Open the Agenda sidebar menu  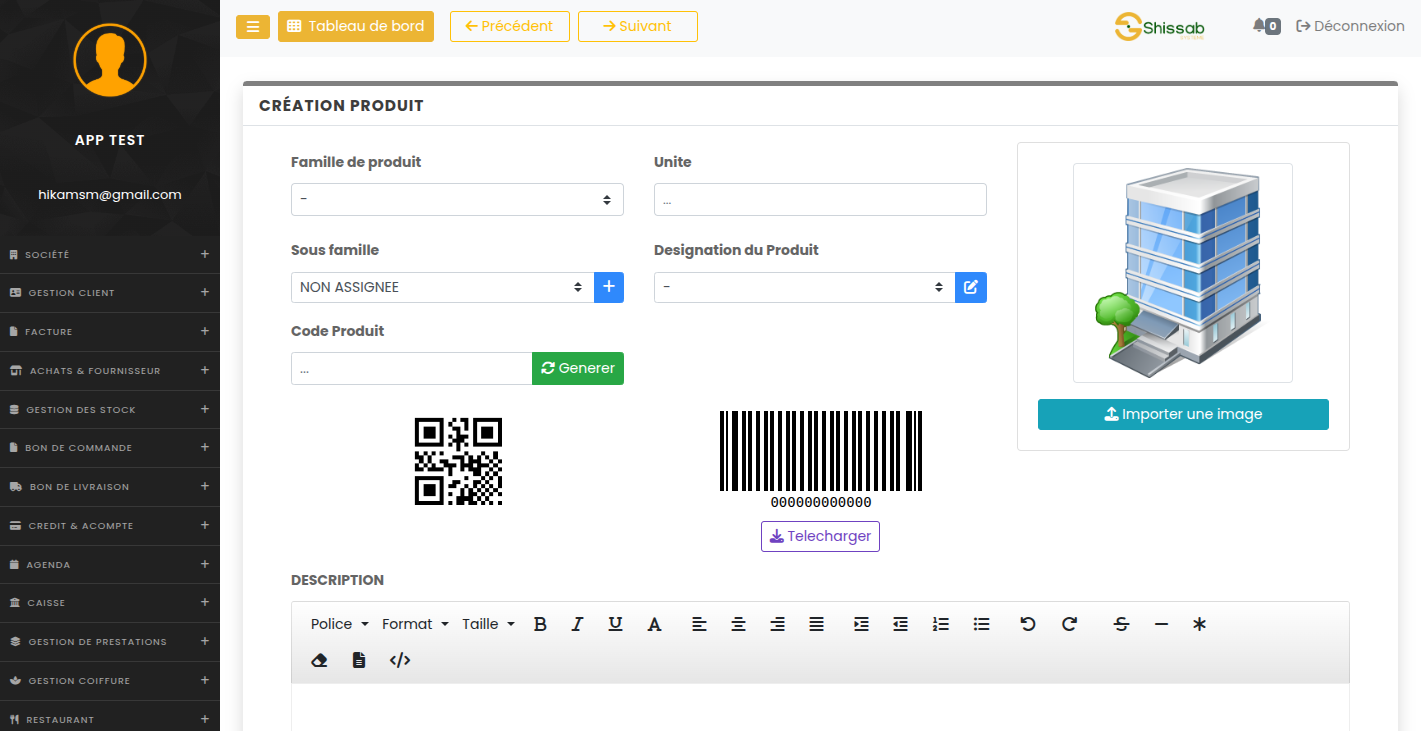110,564
